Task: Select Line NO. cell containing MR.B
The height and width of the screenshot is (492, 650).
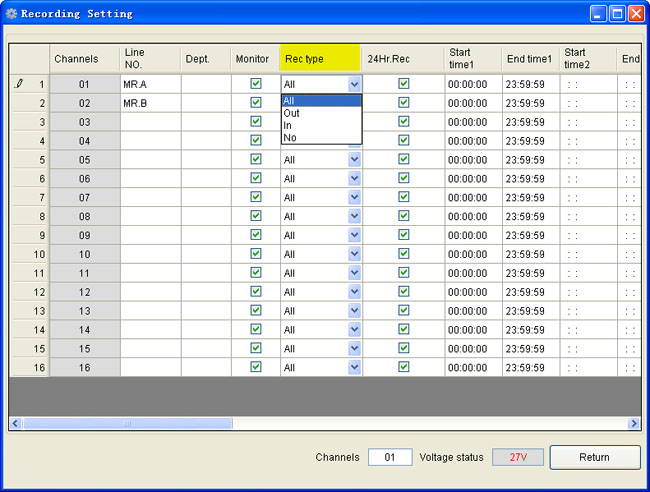Action: [150, 103]
